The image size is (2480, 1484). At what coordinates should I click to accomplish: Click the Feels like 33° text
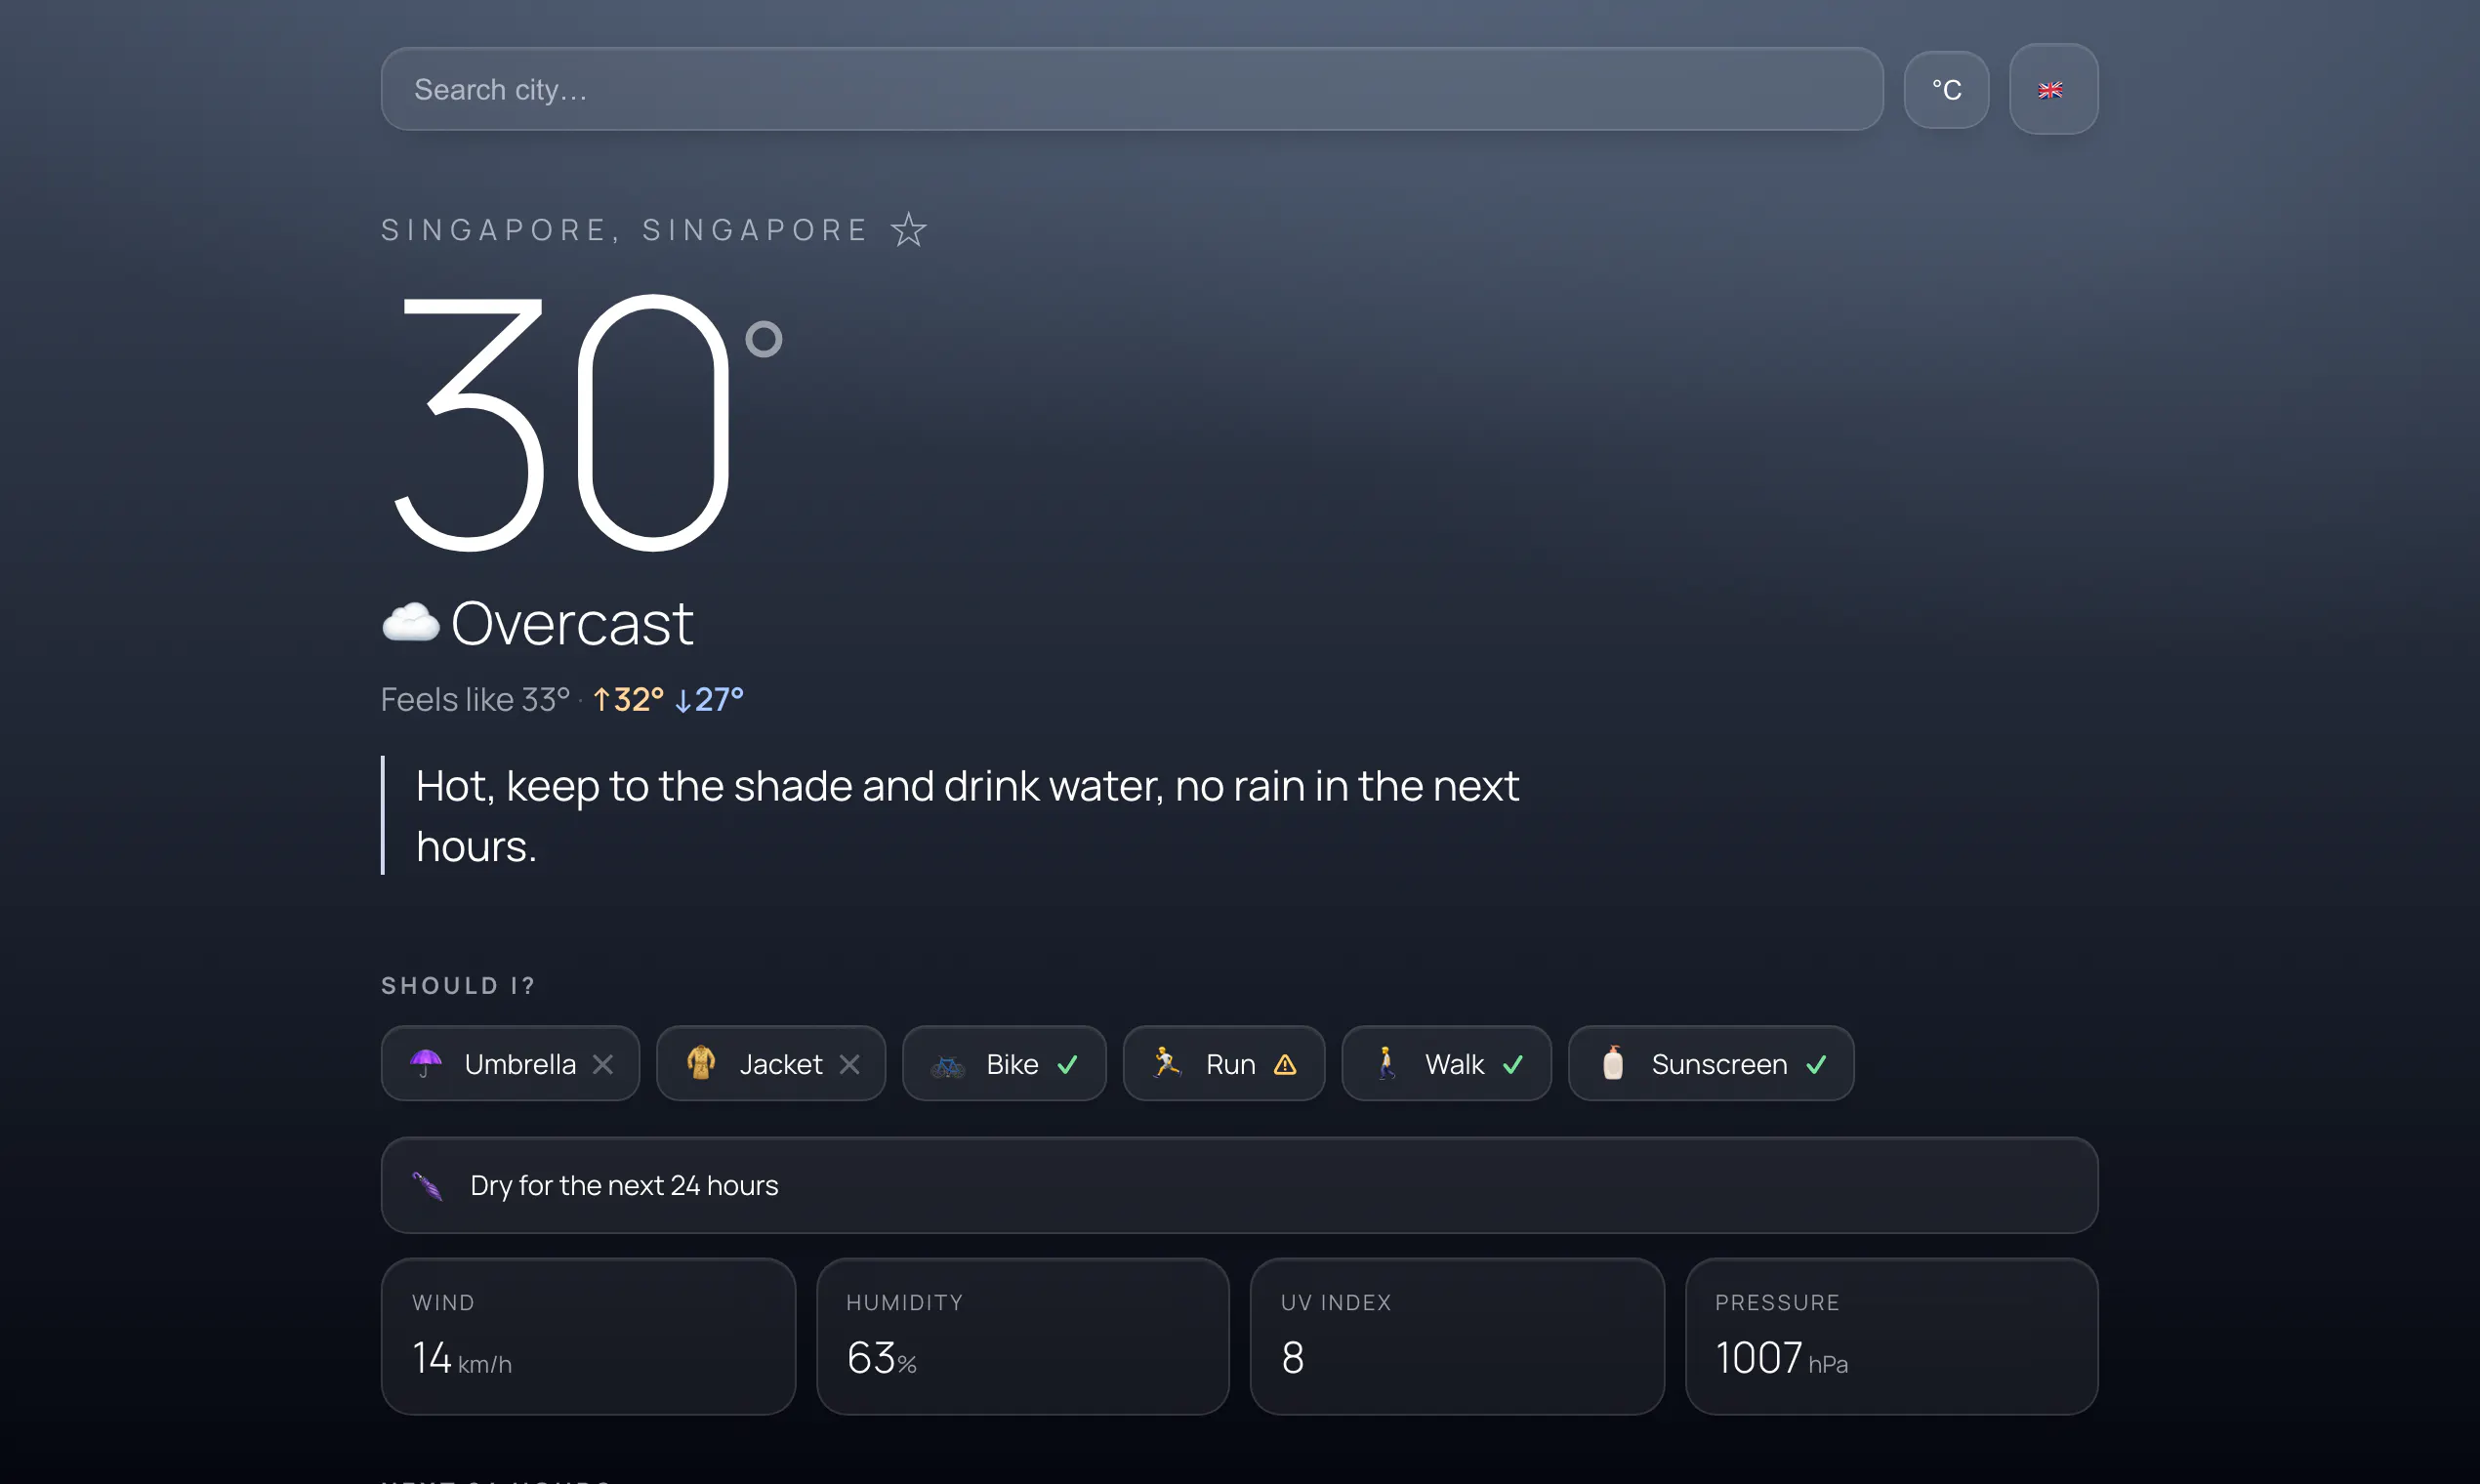click(475, 699)
